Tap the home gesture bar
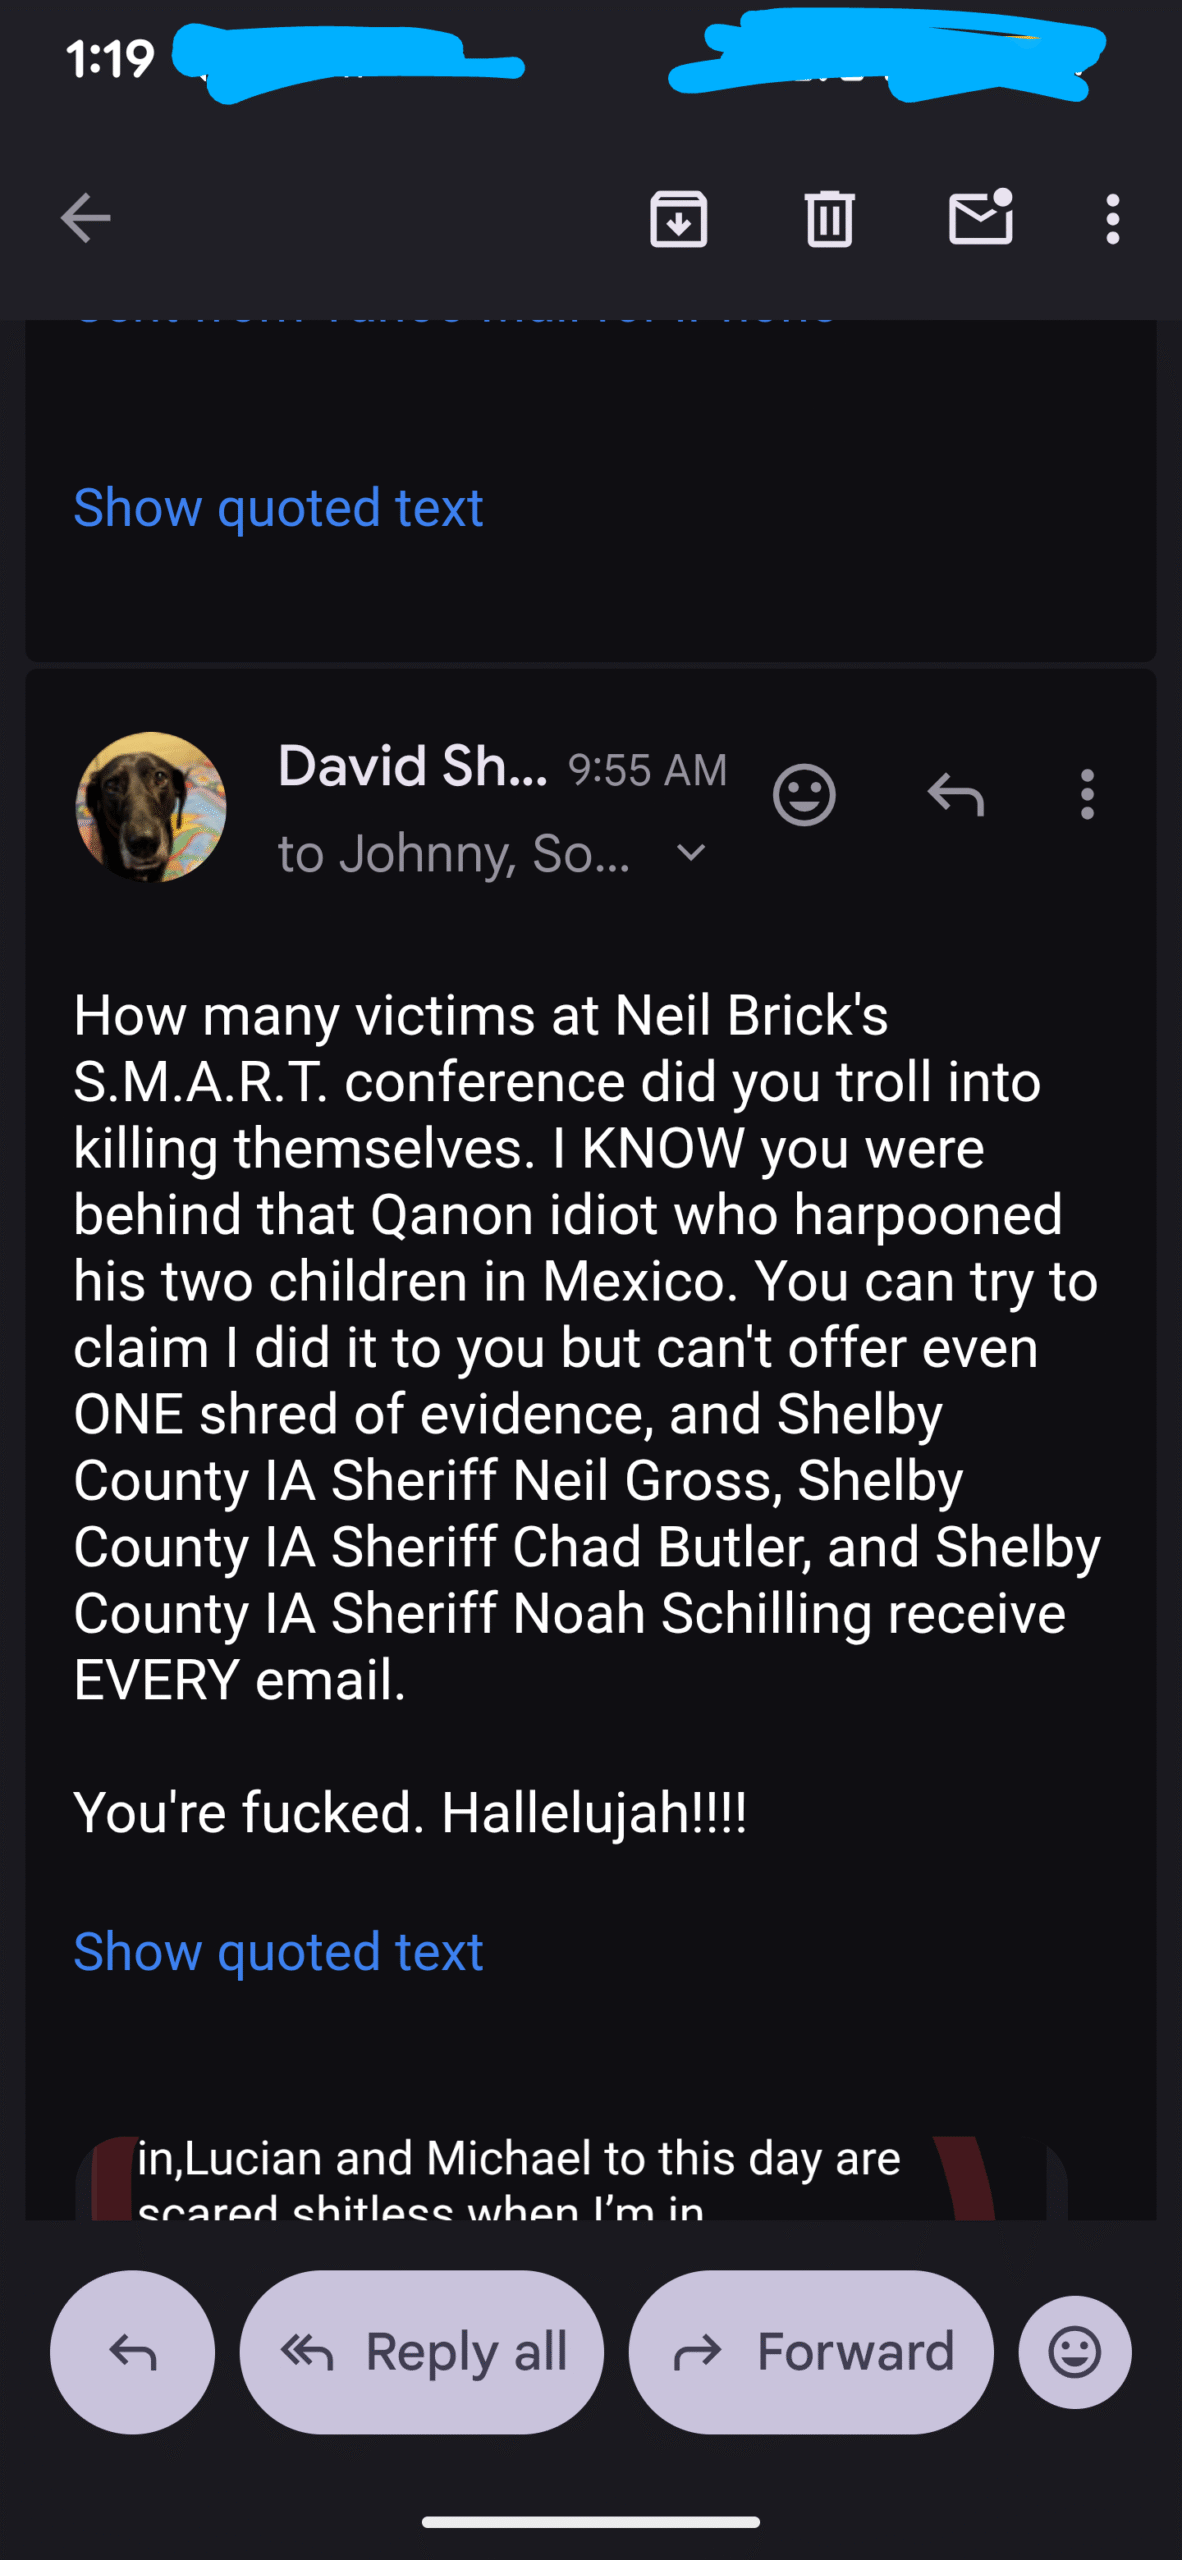Viewport: 1182px width, 2560px height. point(591,2522)
